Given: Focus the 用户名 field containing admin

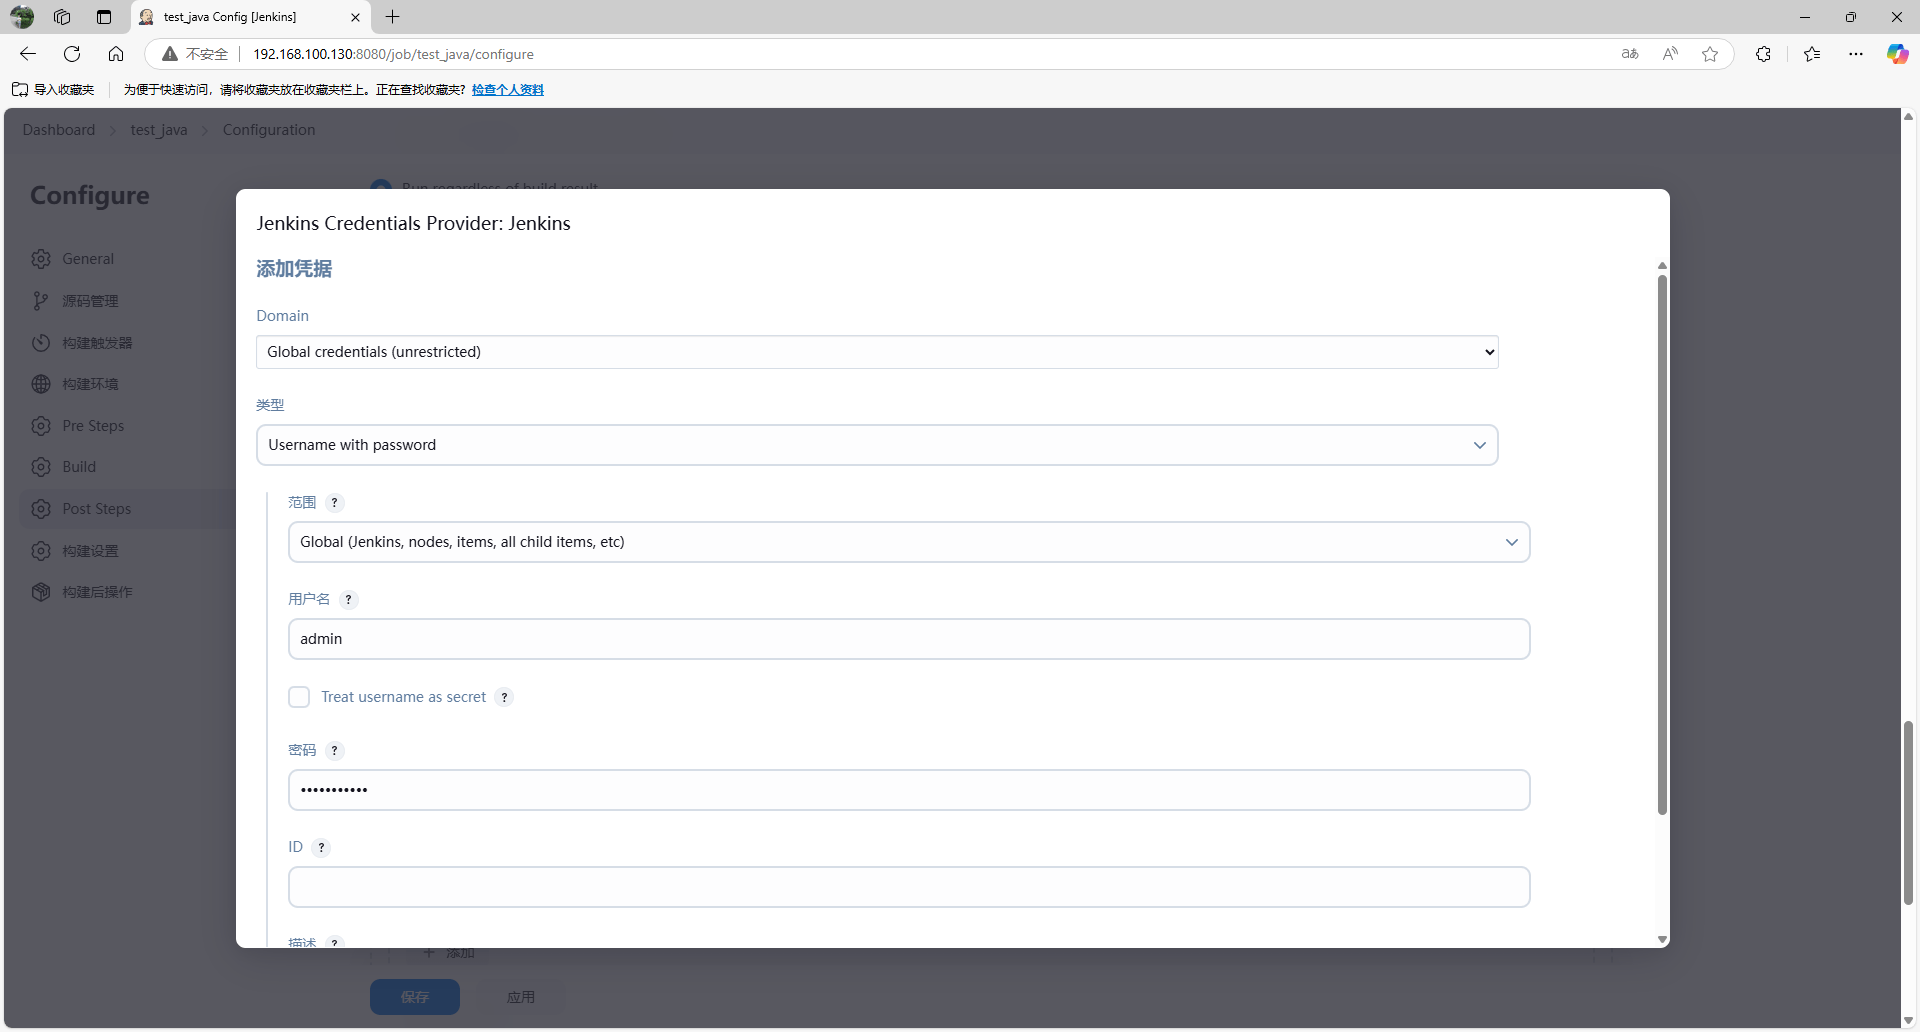Looking at the screenshot, I should [x=908, y=639].
